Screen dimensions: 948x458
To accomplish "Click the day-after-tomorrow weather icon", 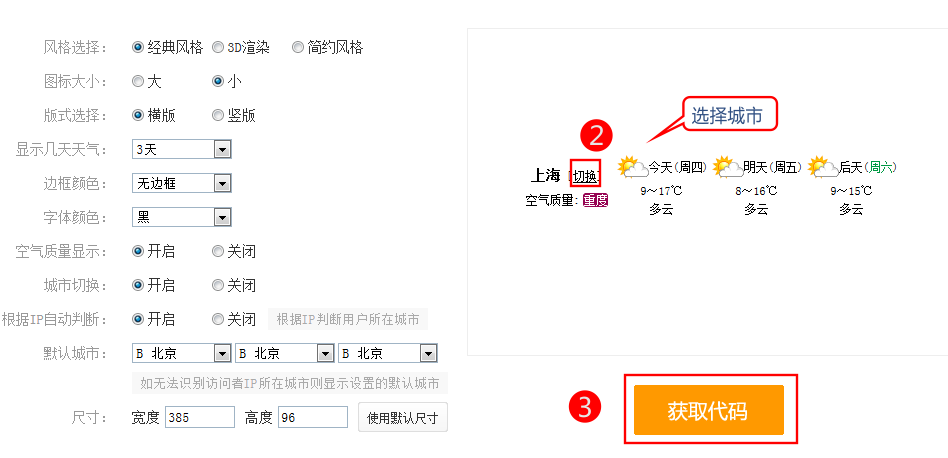I will pos(822,167).
